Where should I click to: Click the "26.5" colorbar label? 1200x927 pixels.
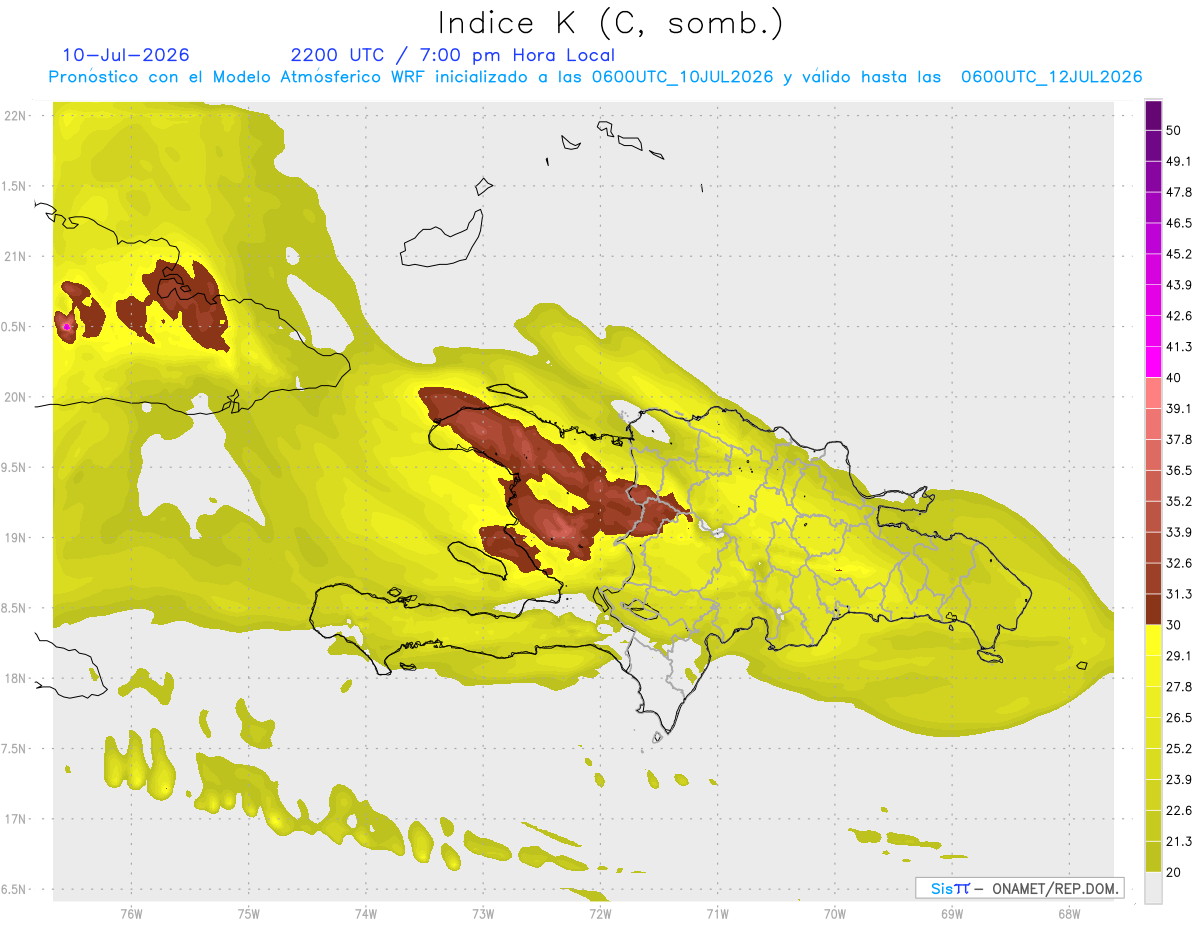point(1179,717)
